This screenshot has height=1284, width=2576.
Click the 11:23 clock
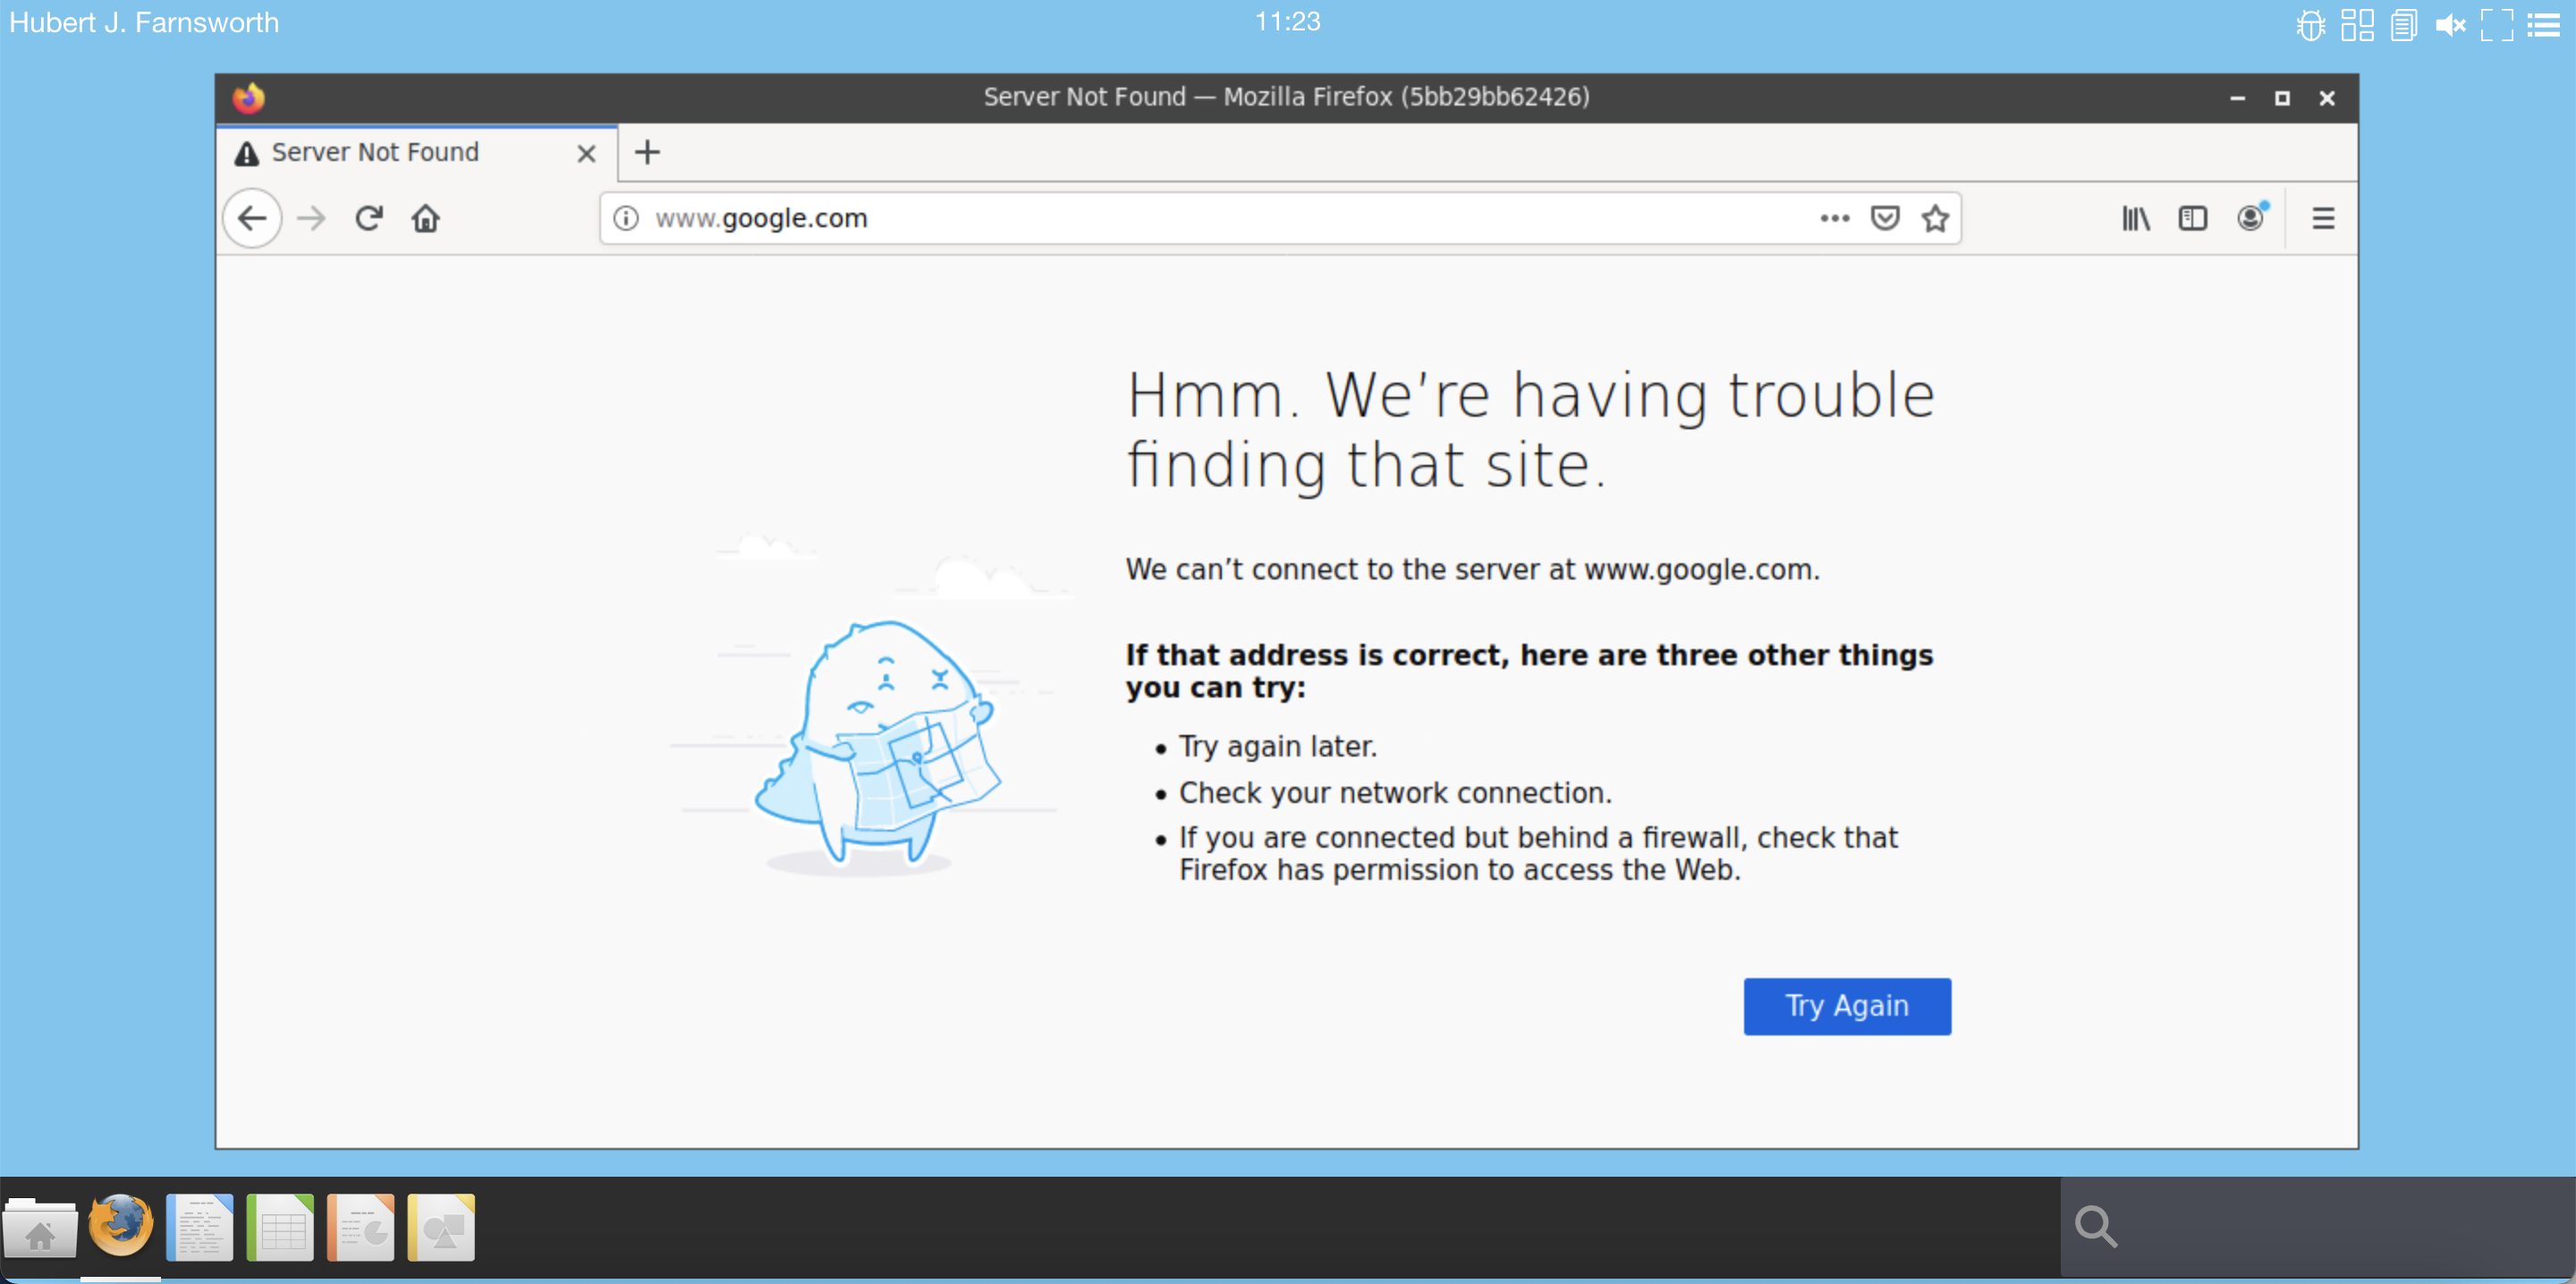pos(1287,21)
